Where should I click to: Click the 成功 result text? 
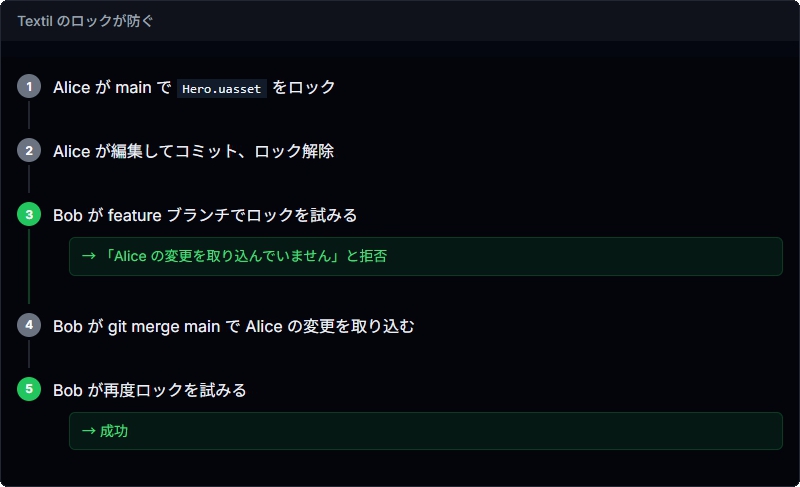point(114,431)
